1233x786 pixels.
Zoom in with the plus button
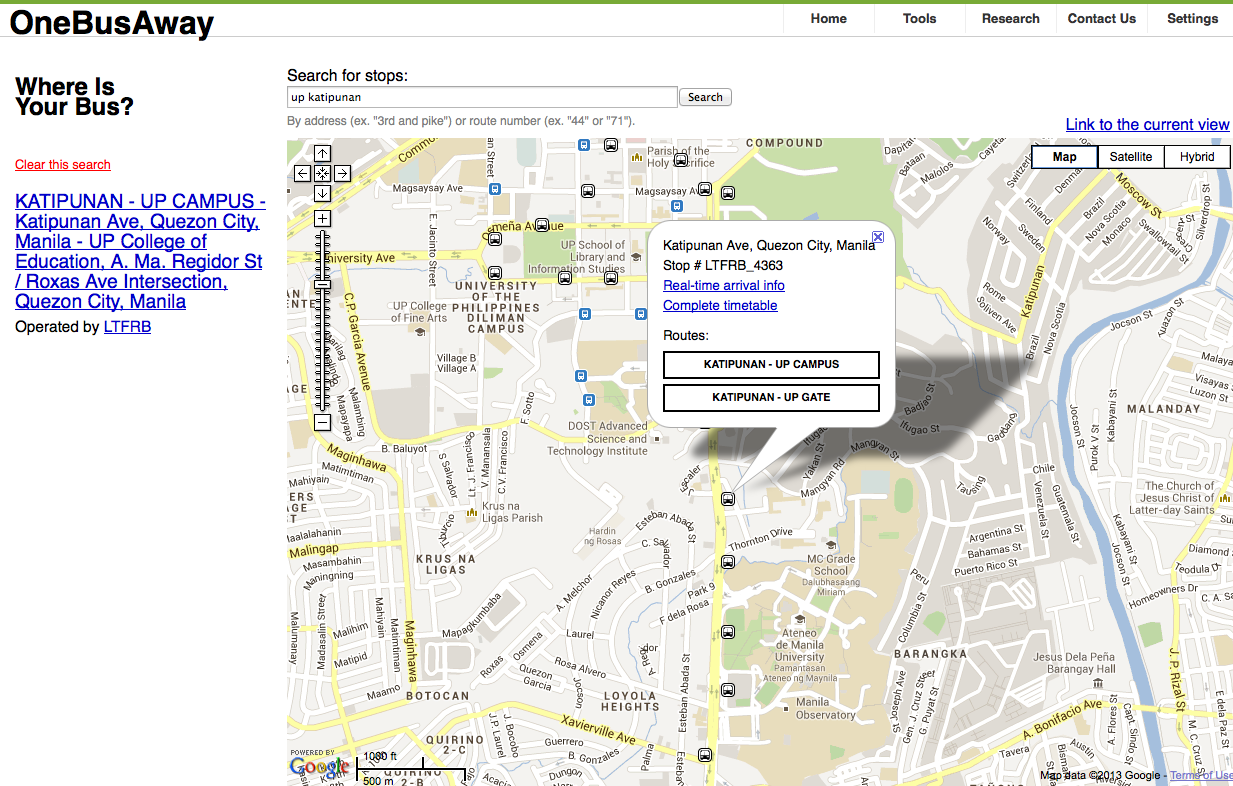pyautogui.click(x=322, y=218)
